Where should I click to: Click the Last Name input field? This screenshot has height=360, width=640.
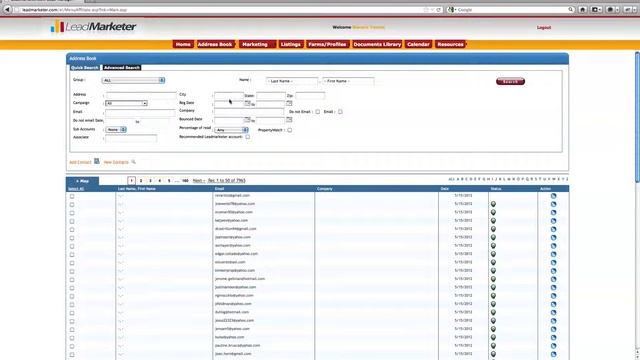point(292,81)
